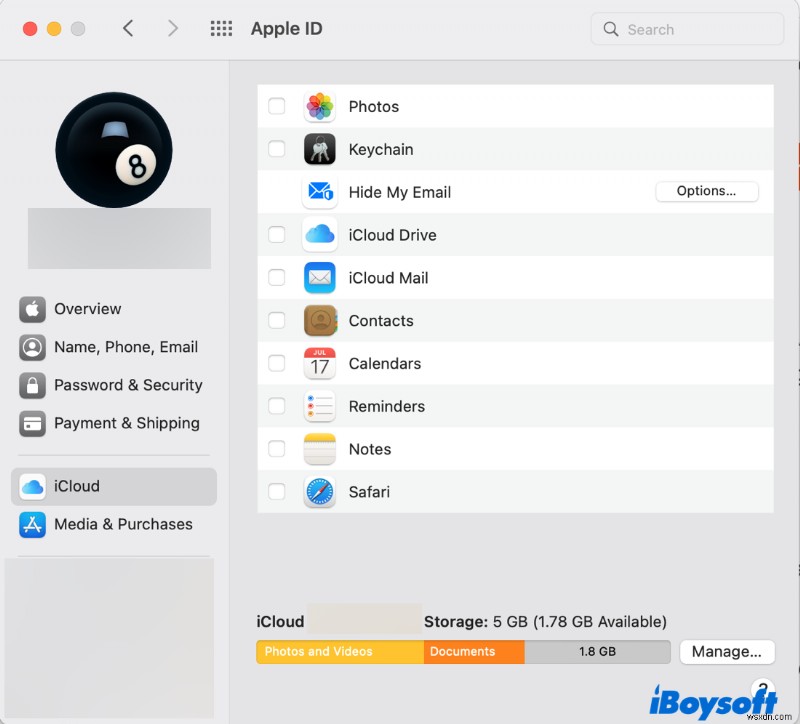800x724 pixels.
Task: Click the show all preferences grid
Action: 221,28
